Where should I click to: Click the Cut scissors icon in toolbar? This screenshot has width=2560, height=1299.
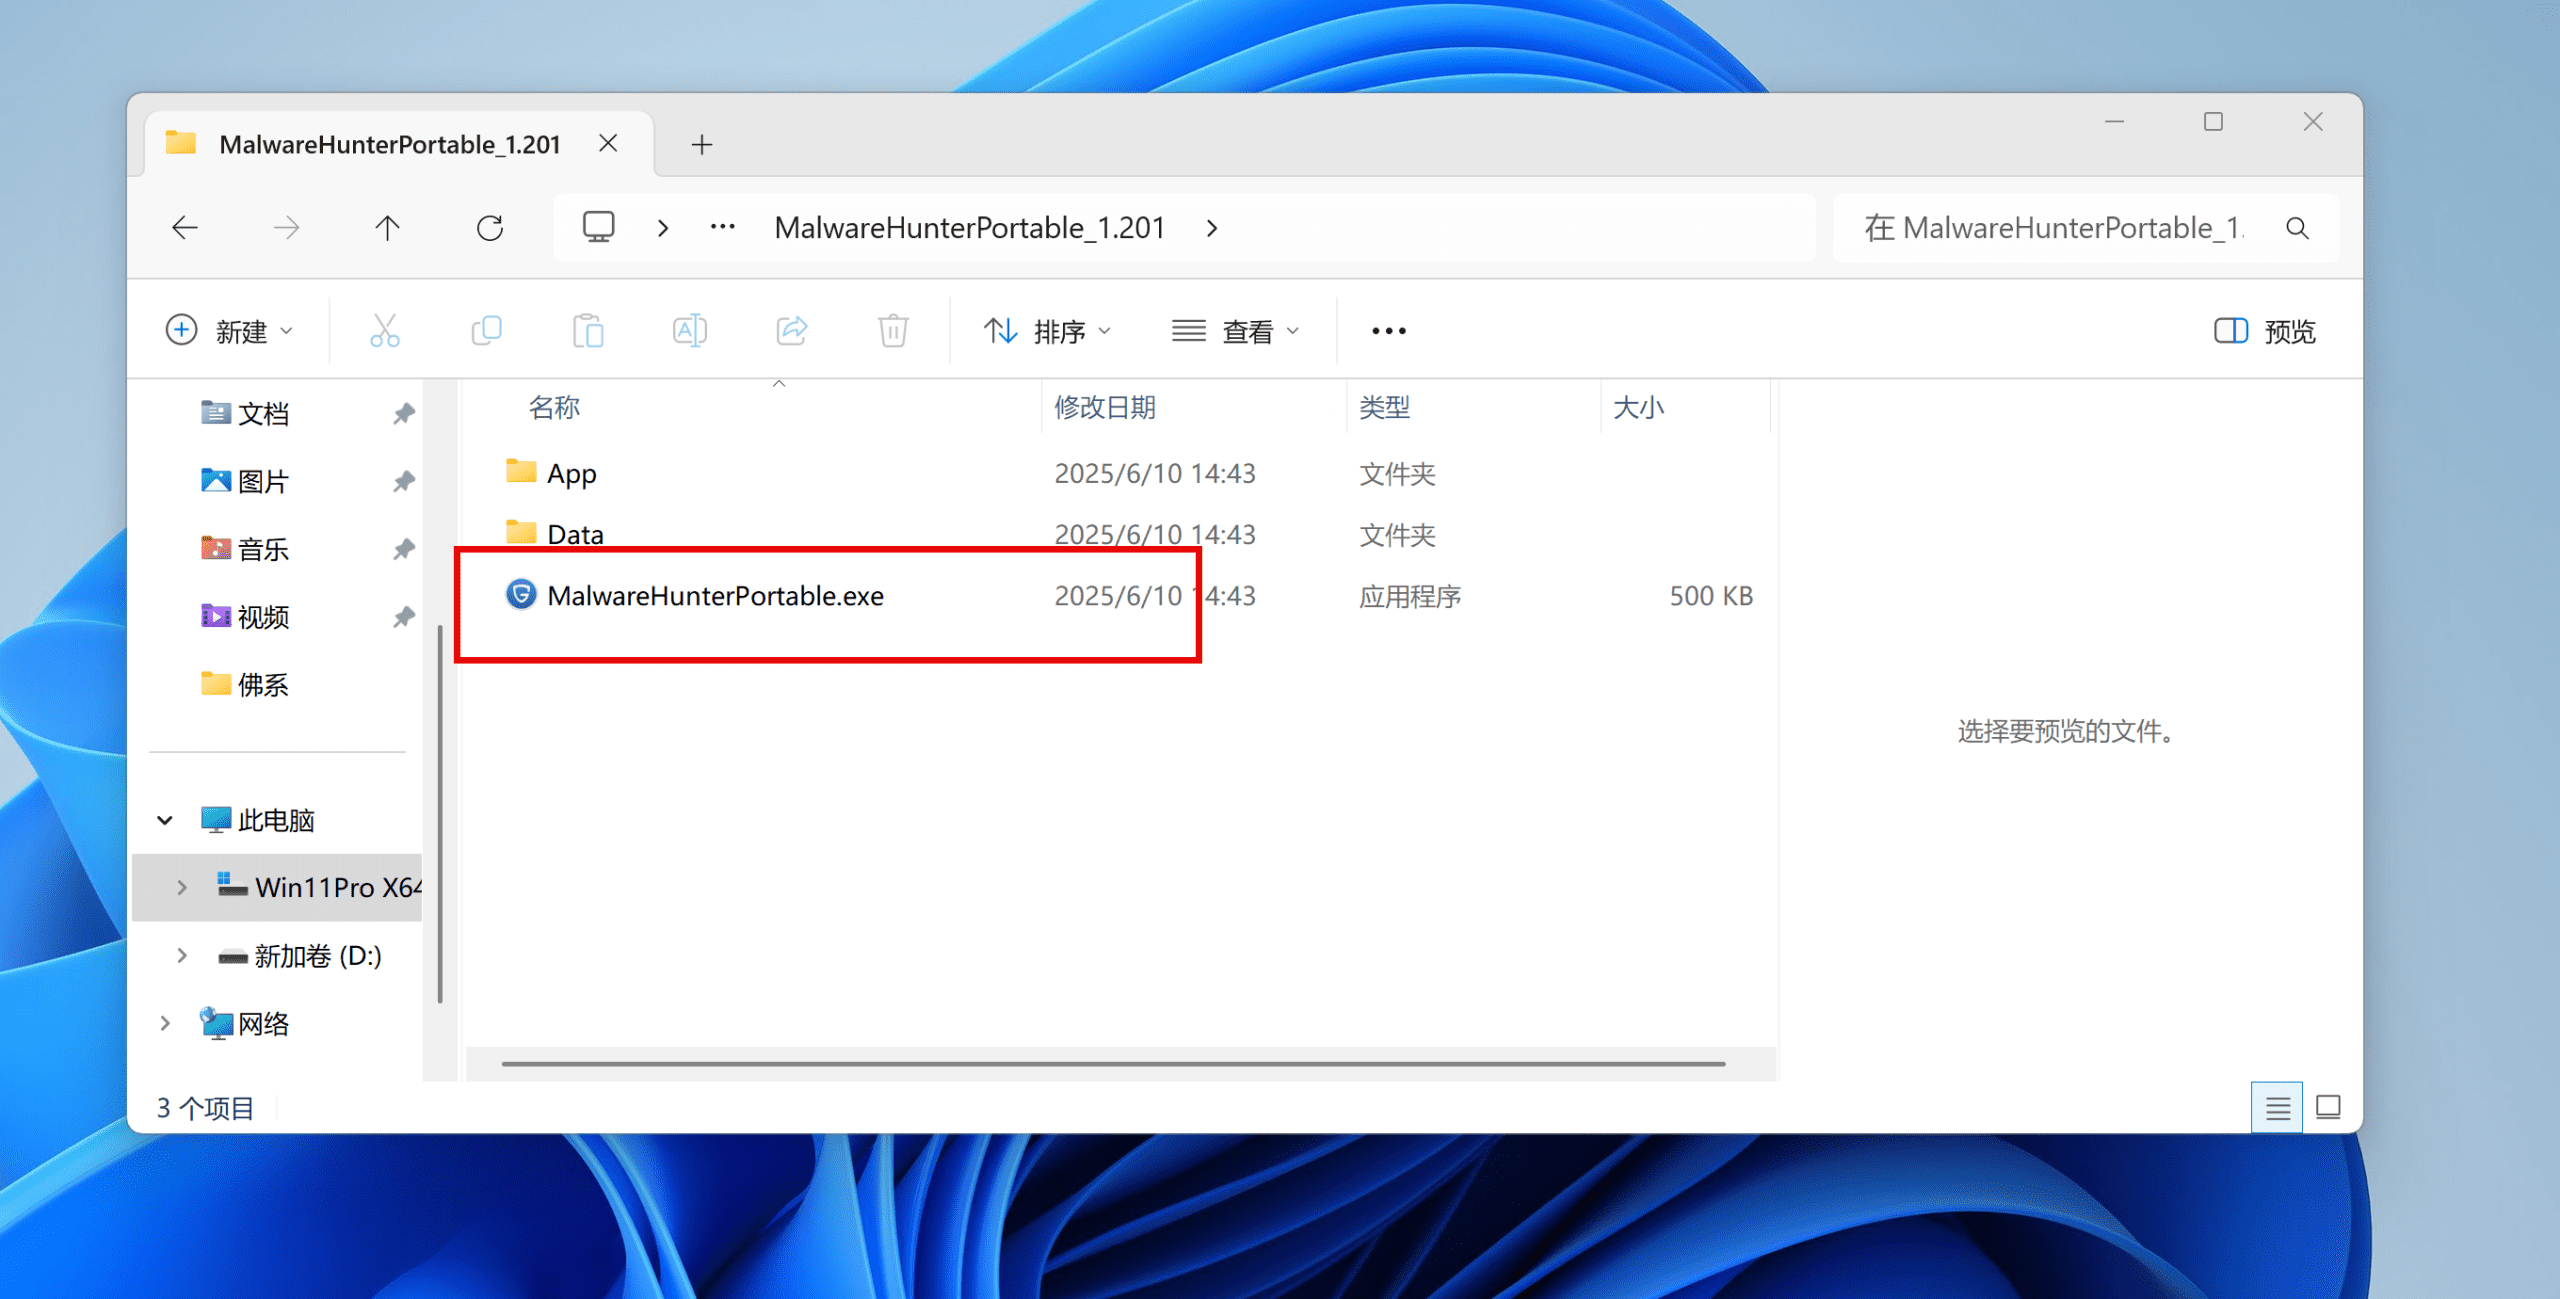(385, 331)
